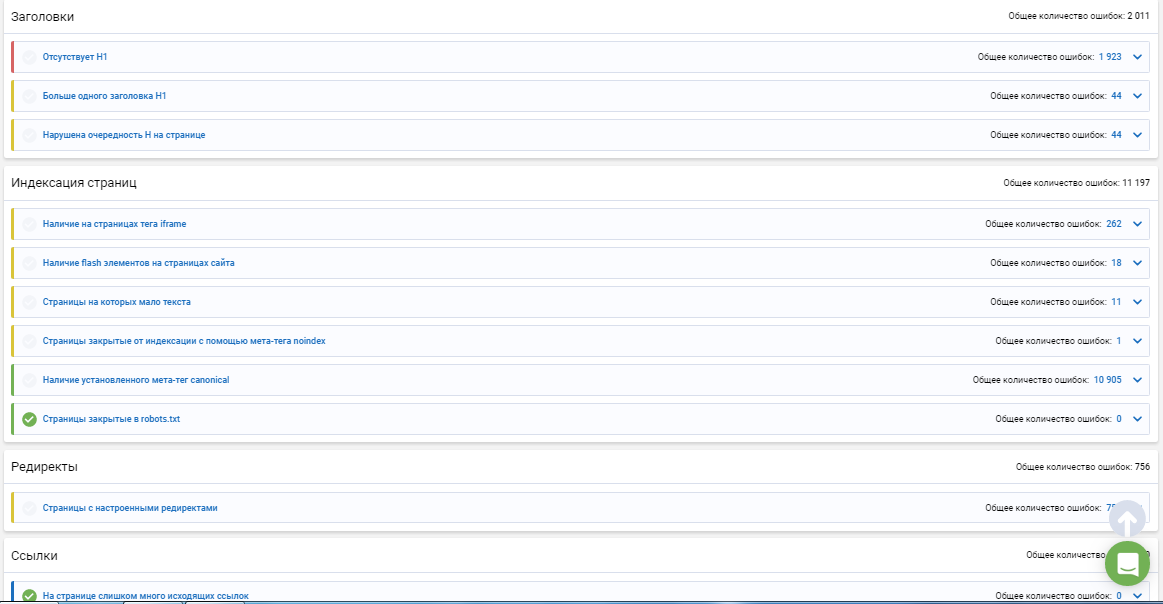Viewport: 1163px width, 604px height.
Task: Open 'Страницы закрытые в robots.txt' link
Action: point(111,419)
